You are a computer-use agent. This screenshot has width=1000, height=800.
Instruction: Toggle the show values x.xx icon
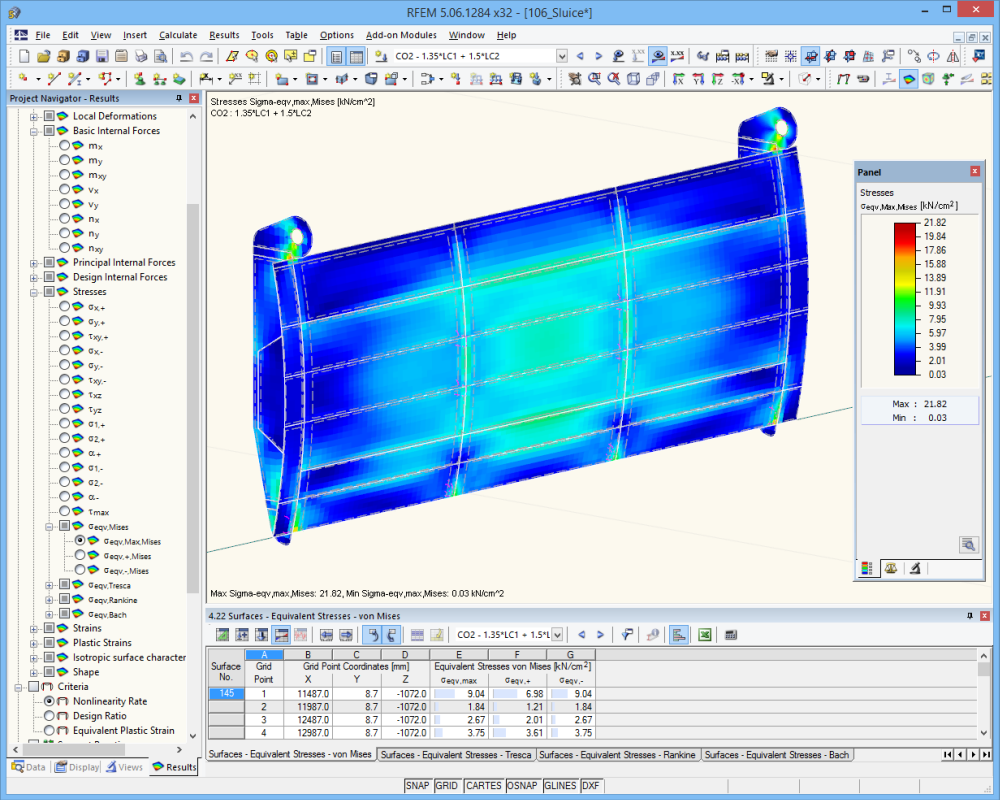click(677, 56)
